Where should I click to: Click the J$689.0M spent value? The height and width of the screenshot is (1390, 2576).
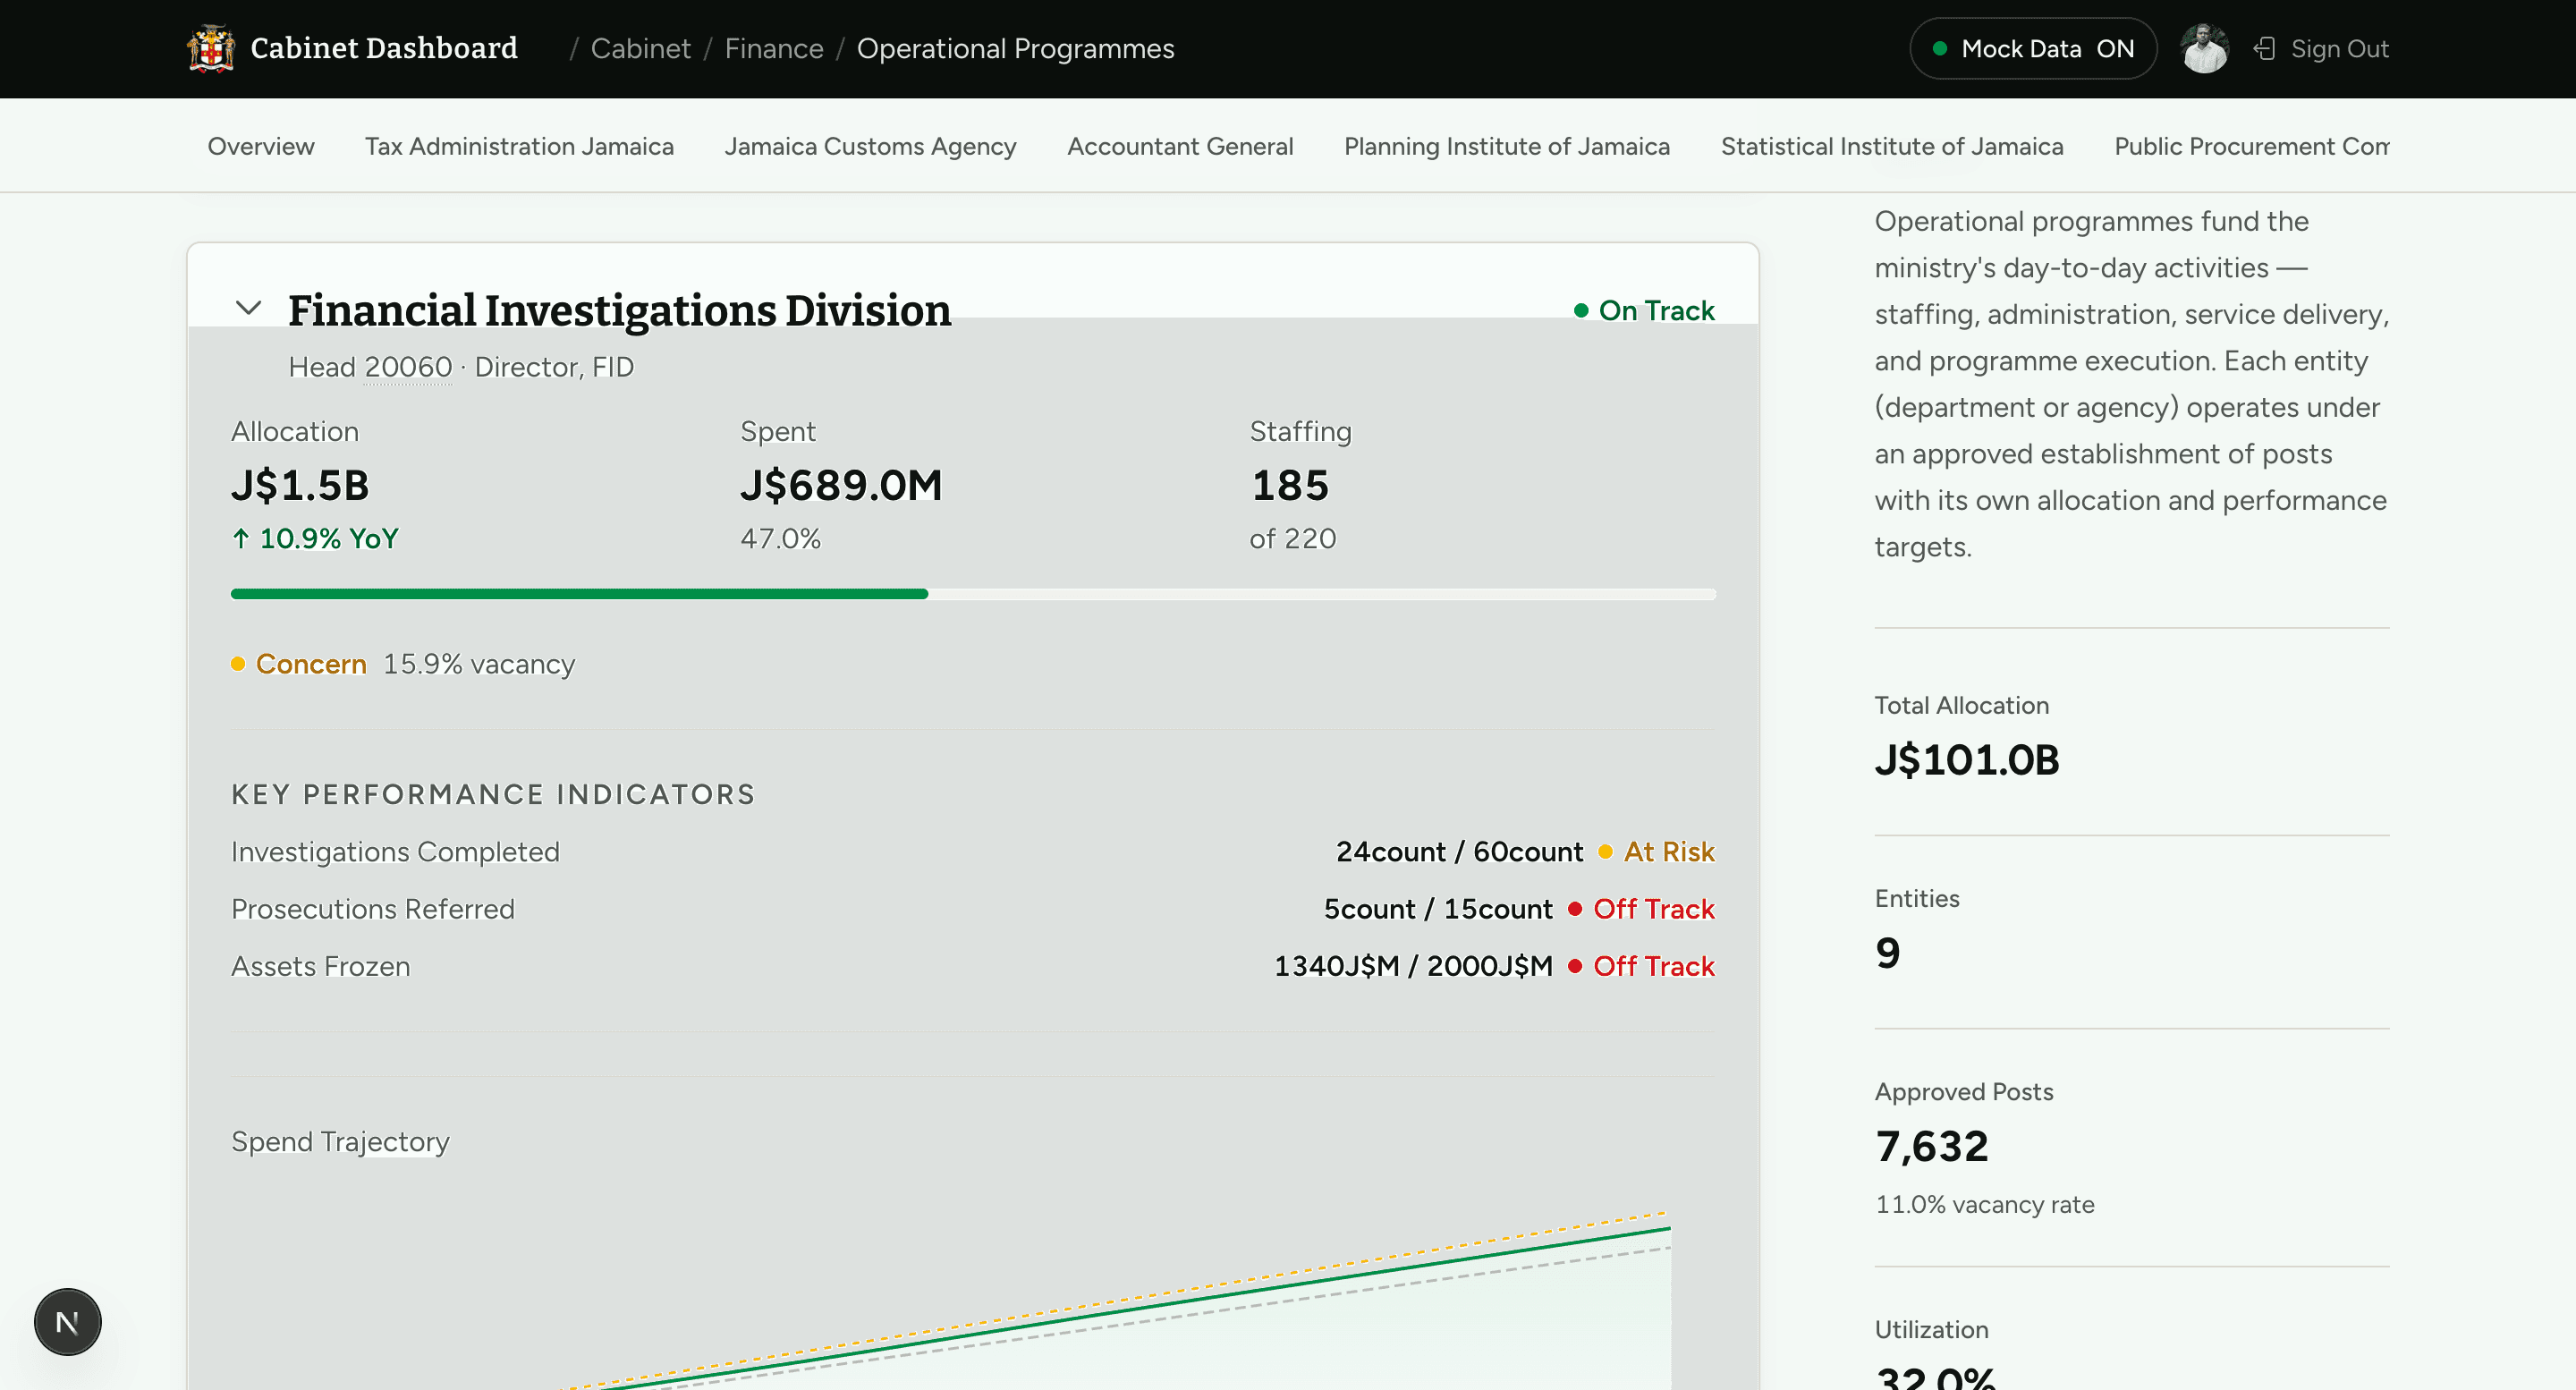coord(841,485)
